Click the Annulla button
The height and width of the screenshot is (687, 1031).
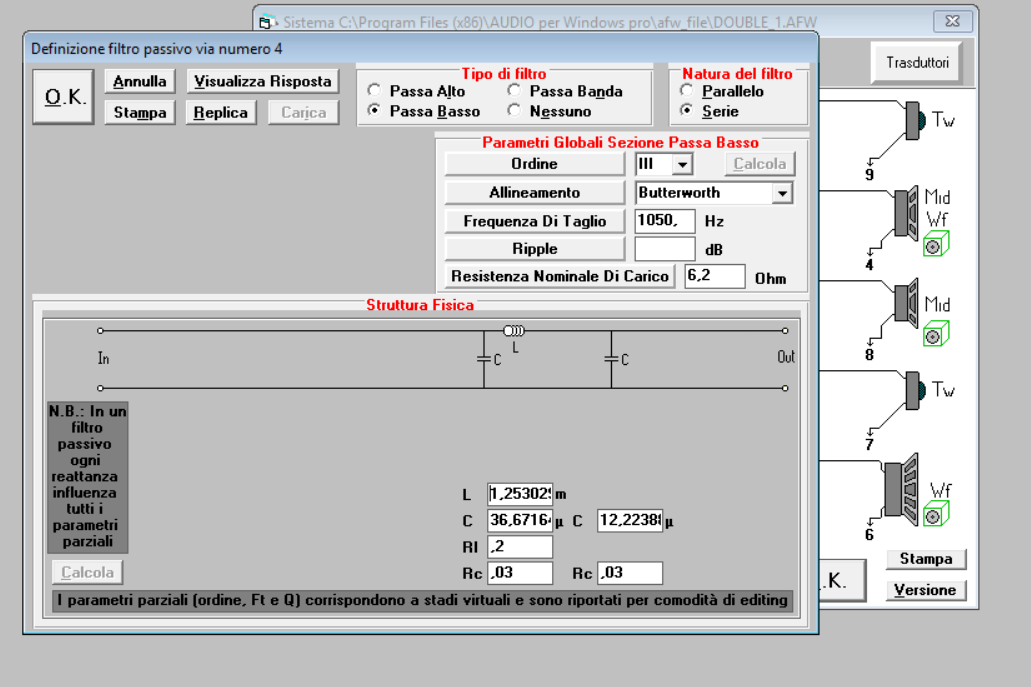point(139,82)
